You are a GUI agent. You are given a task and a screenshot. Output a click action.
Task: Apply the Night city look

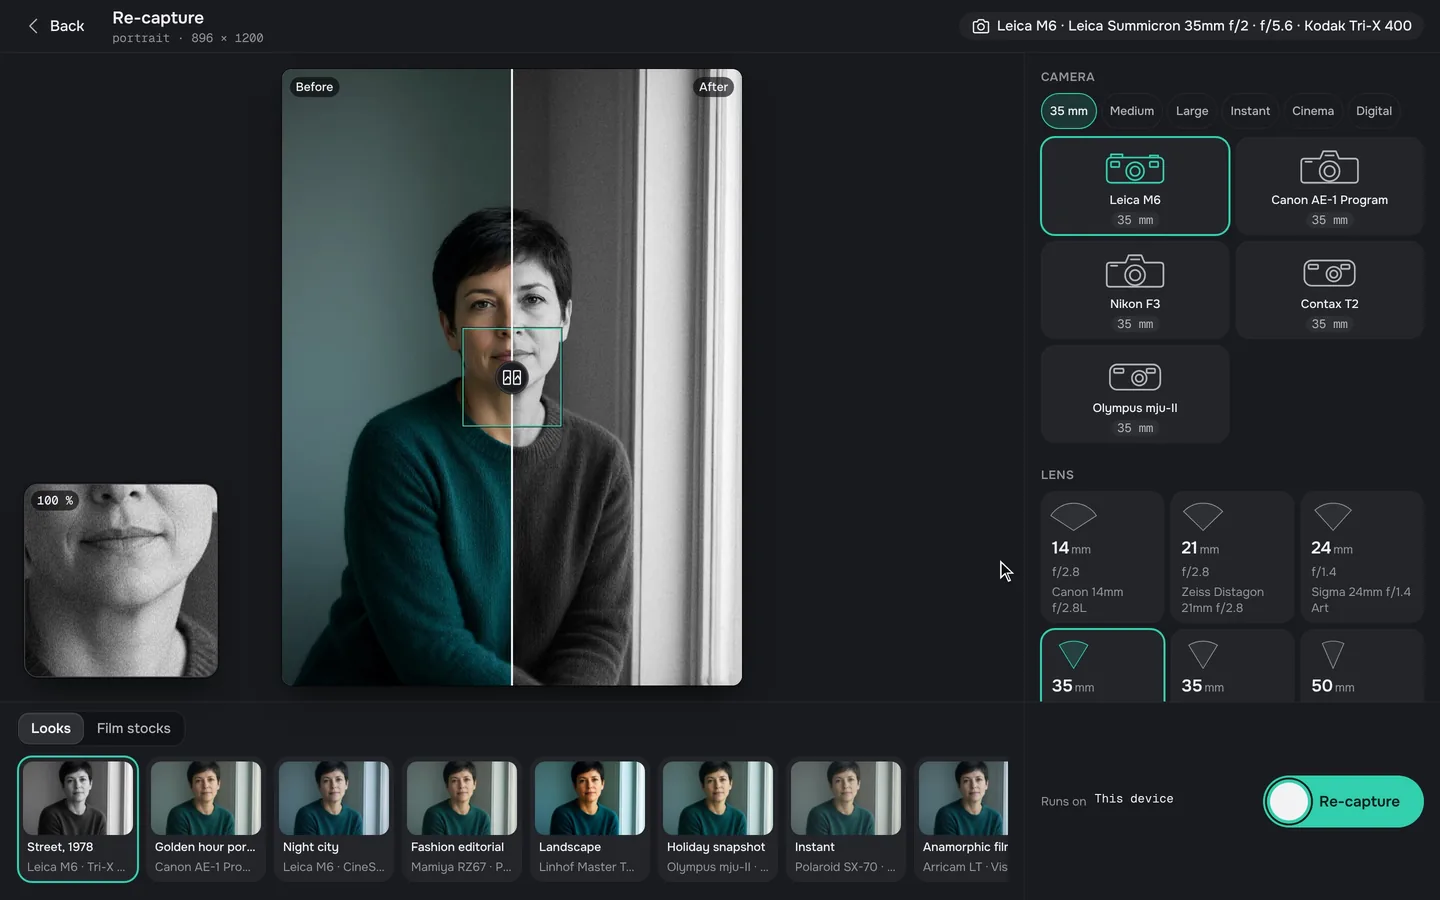click(334, 820)
